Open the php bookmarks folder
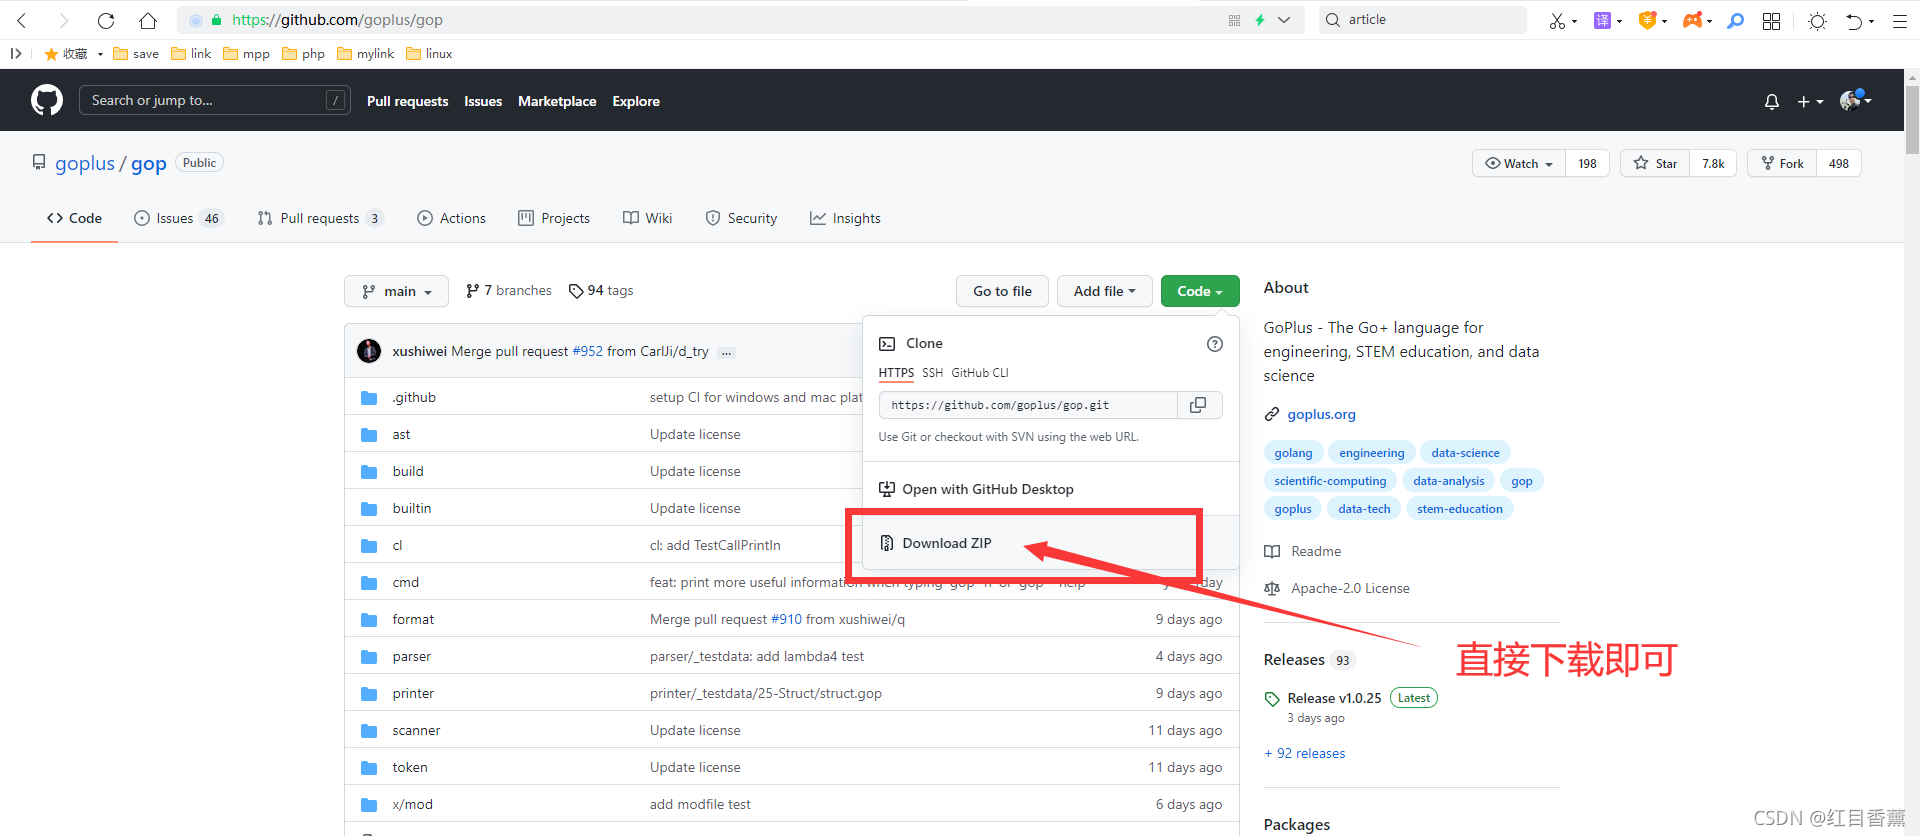The height and width of the screenshot is (836, 1920). [304, 54]
